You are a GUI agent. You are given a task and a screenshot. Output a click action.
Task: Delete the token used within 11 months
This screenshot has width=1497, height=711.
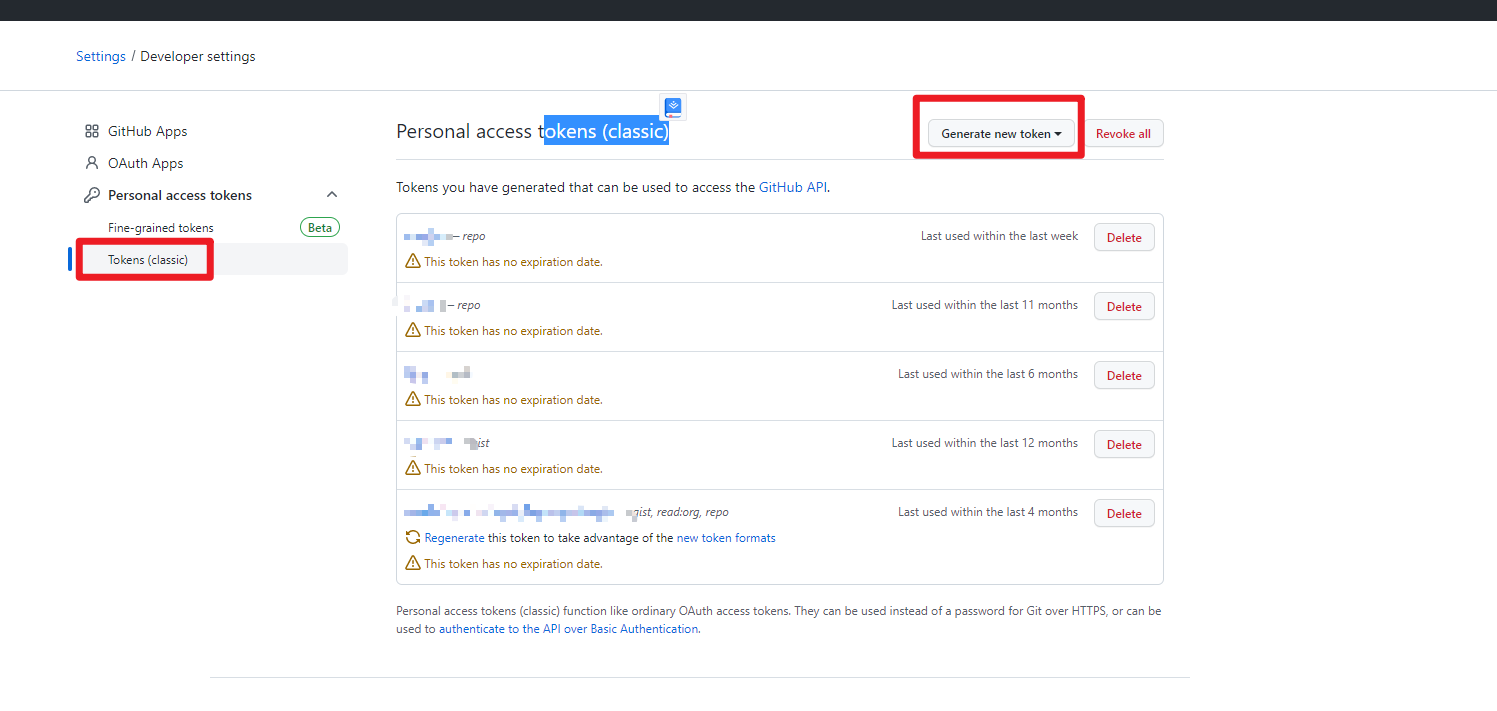tap(1124, 307)
